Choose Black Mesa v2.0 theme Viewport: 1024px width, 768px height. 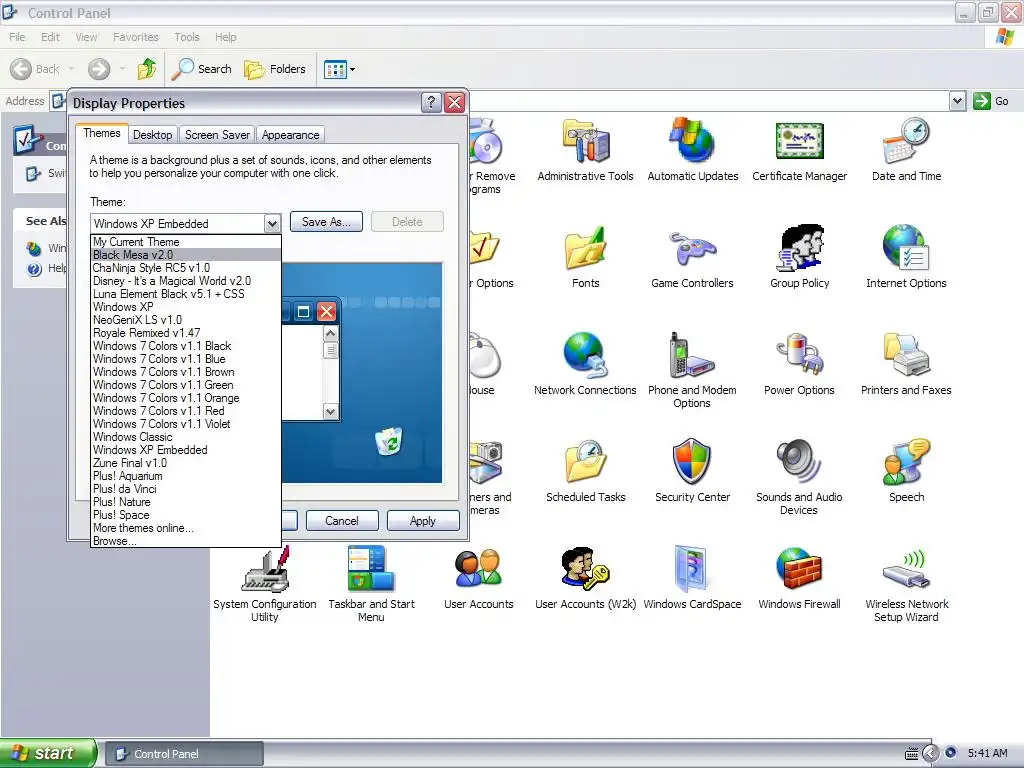pos(186,255)
